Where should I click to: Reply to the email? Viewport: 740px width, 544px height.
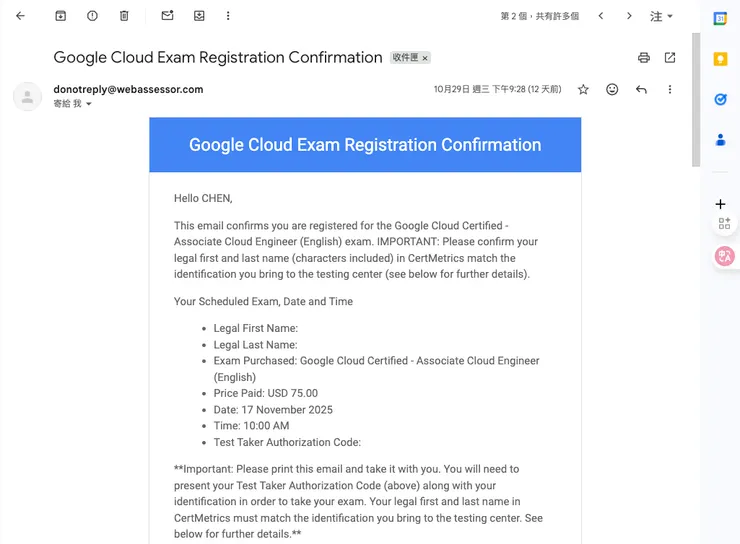point(641,89)
